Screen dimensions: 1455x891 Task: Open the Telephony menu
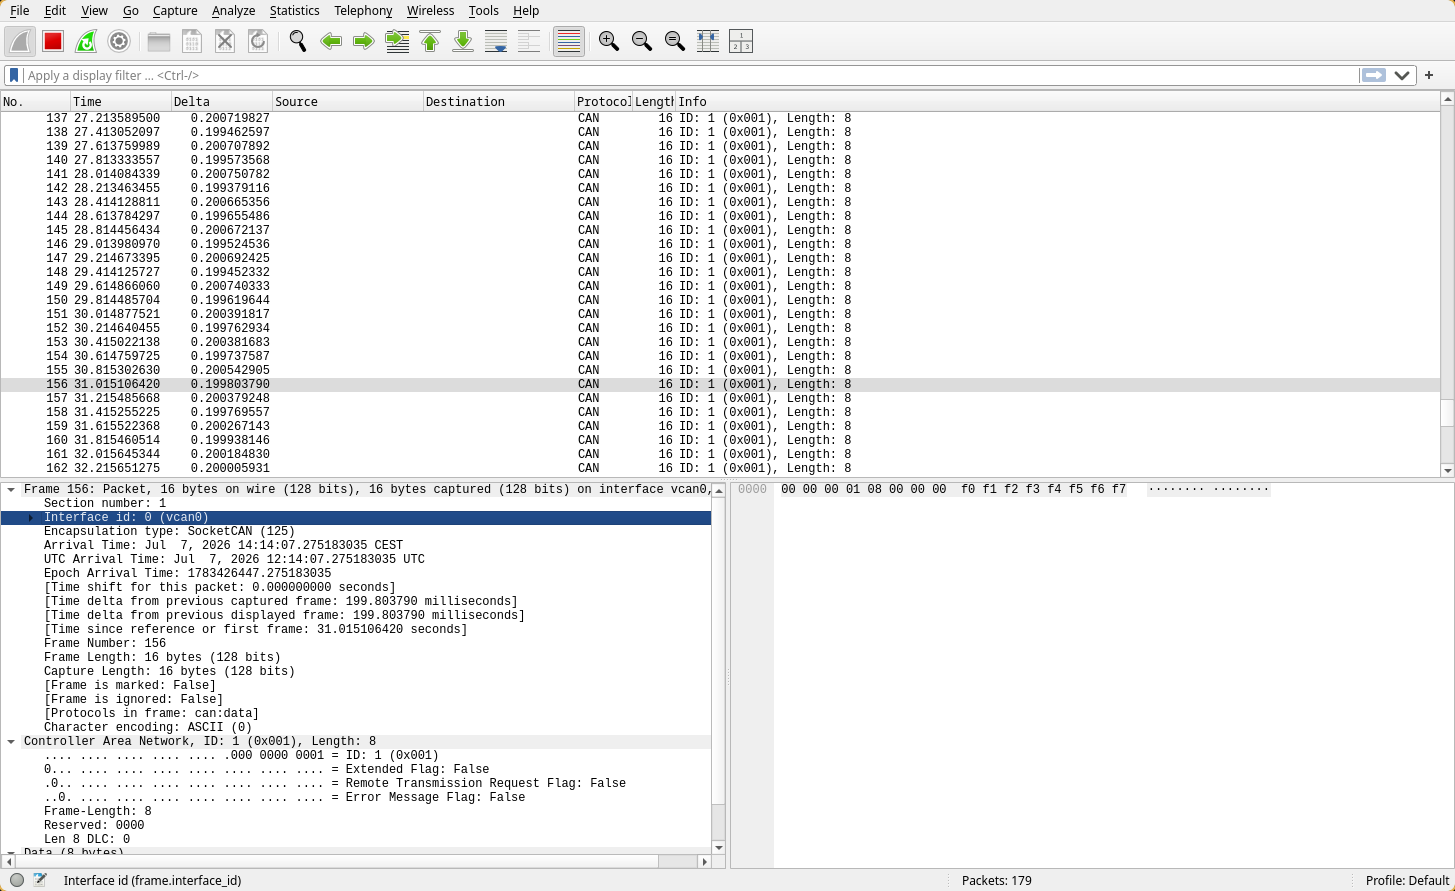(x=363, y=10)
